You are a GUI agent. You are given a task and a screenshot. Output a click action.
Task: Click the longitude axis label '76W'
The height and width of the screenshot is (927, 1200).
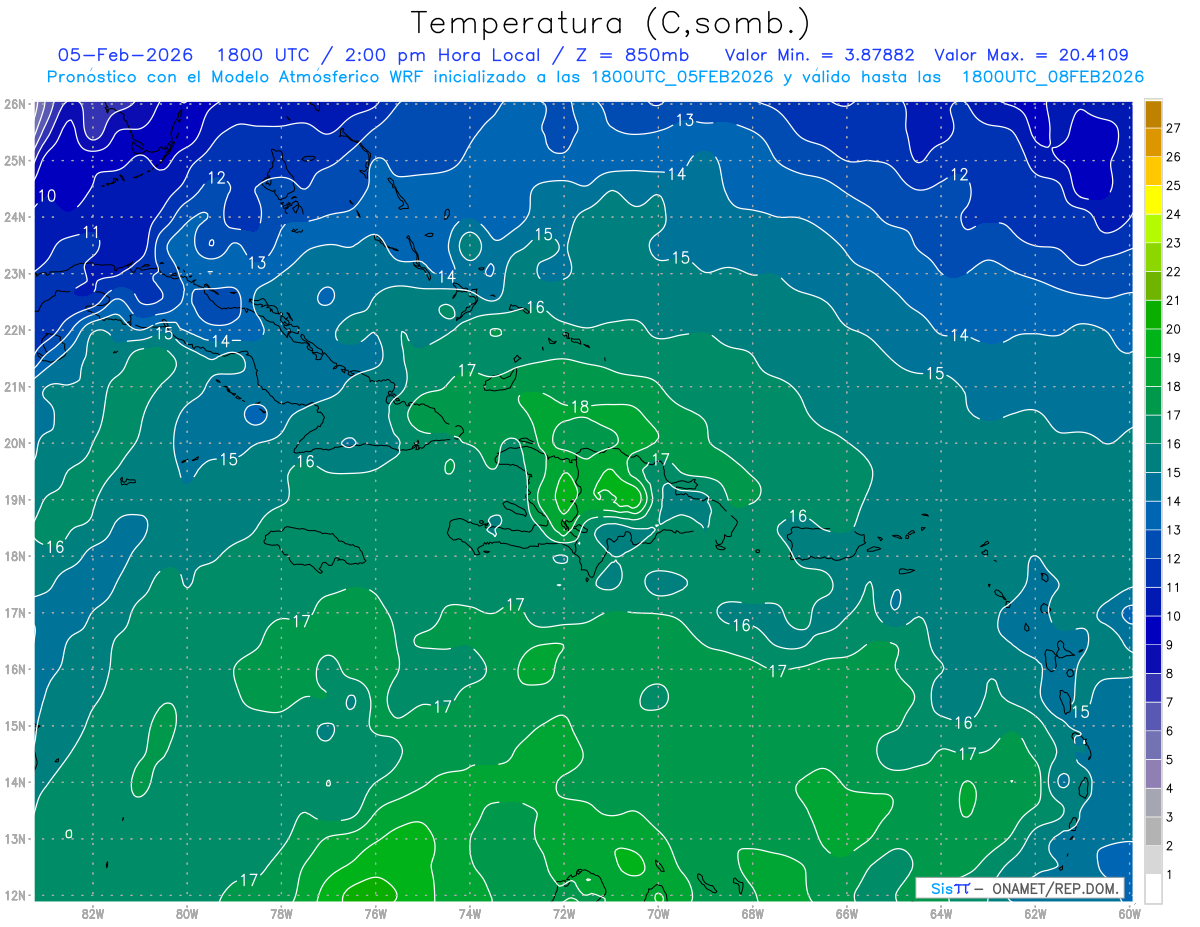click(375, 913)
